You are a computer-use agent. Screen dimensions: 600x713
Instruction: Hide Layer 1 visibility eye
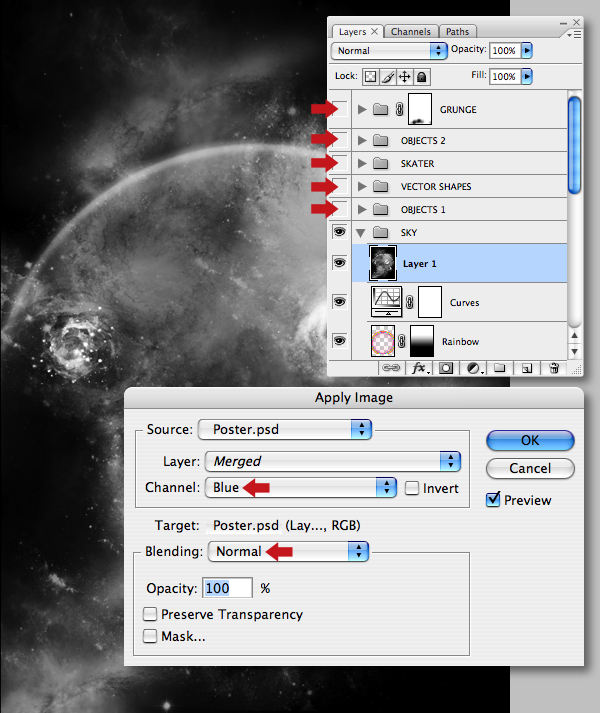339,262
